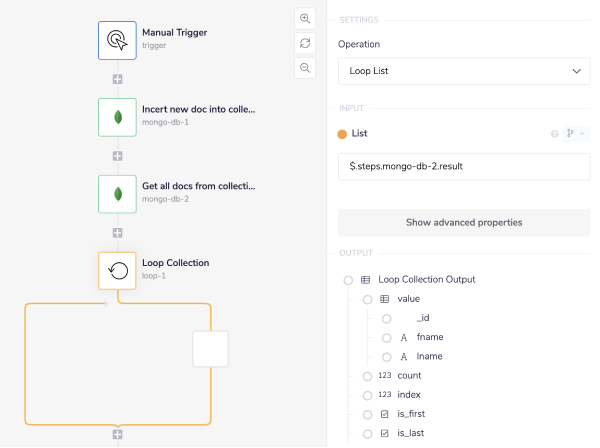Select the radio button for fname output
The width and height of the screenshot is (600, 448).
tap(386, 338)
